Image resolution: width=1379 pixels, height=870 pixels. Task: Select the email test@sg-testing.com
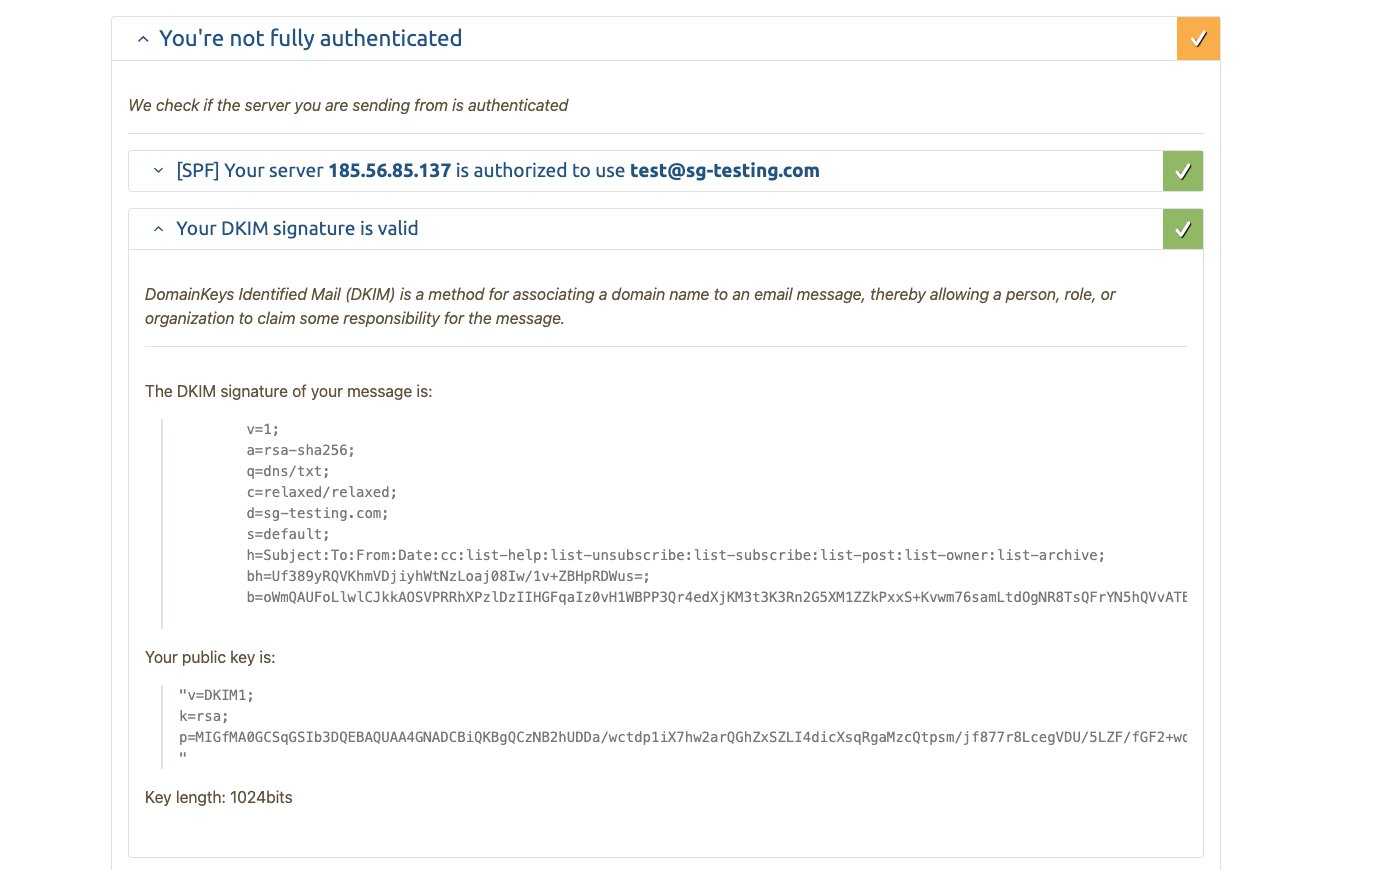coord(725,171)
